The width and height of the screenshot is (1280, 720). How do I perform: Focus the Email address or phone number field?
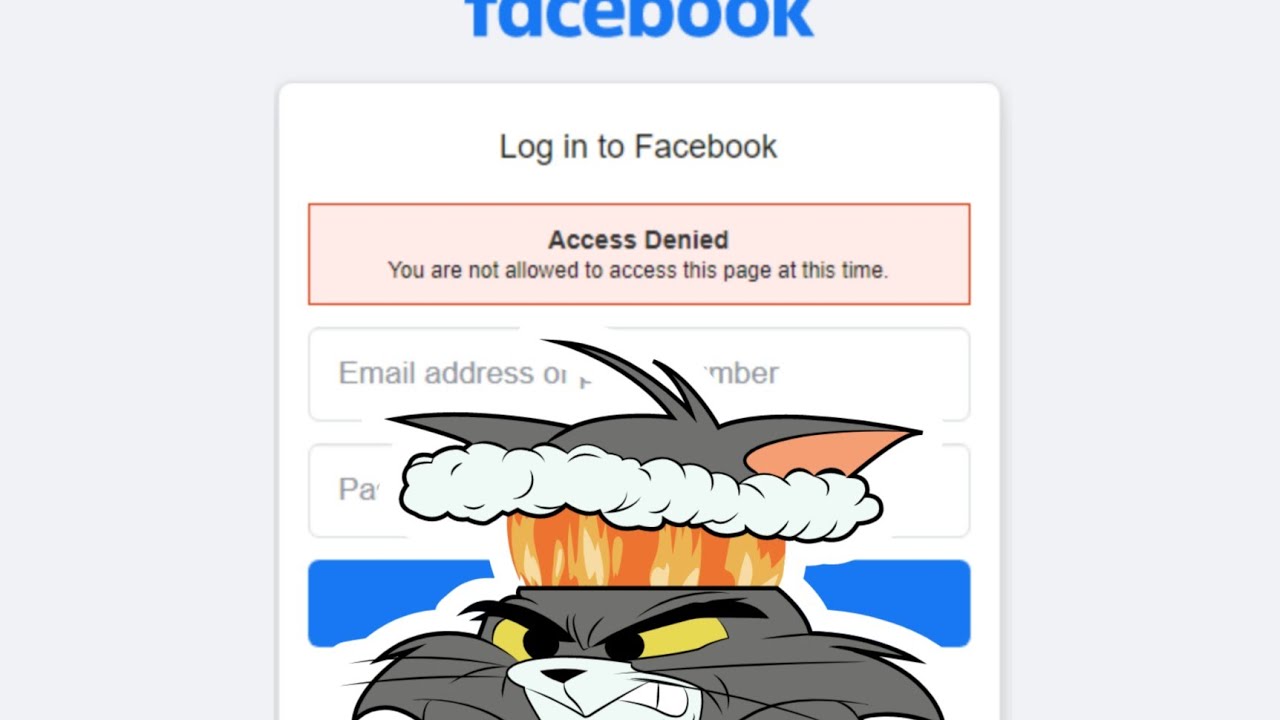point(639,374)
